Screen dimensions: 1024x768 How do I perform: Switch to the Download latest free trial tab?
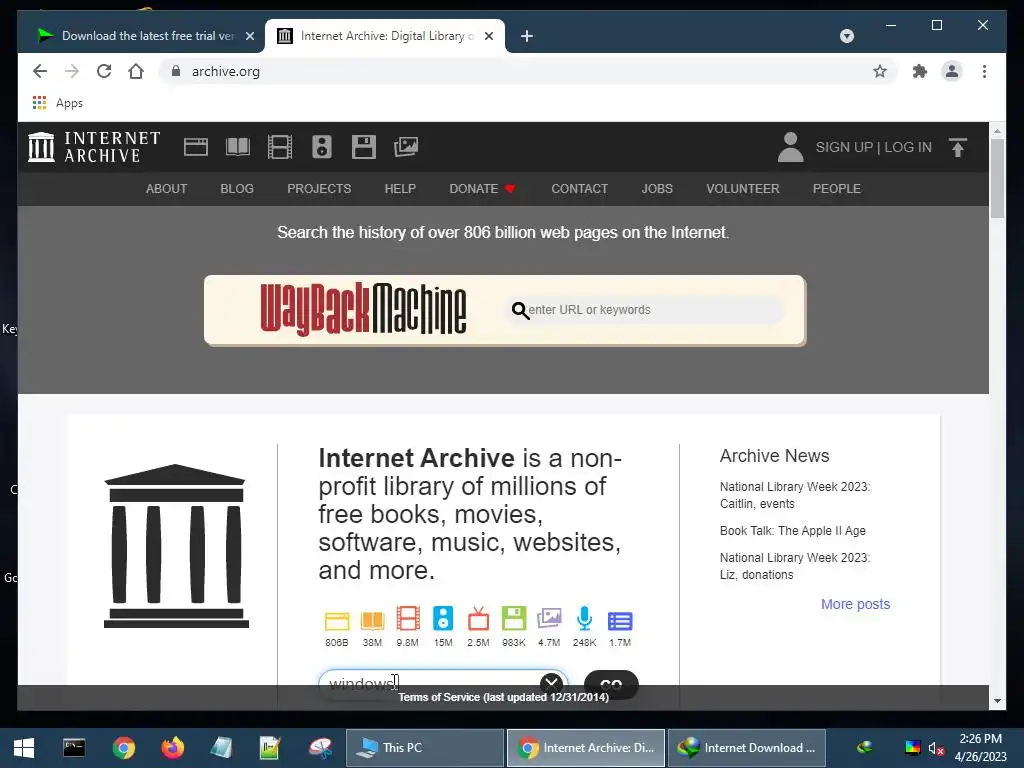(x=136, y=36)
